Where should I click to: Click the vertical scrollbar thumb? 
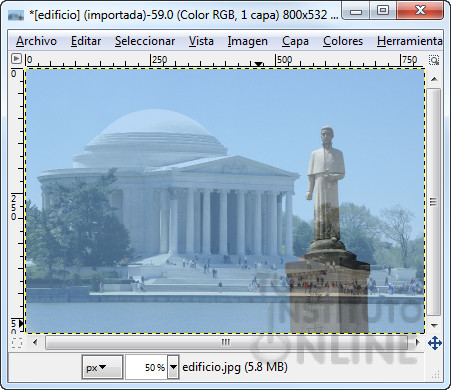[x=434, y=202]
